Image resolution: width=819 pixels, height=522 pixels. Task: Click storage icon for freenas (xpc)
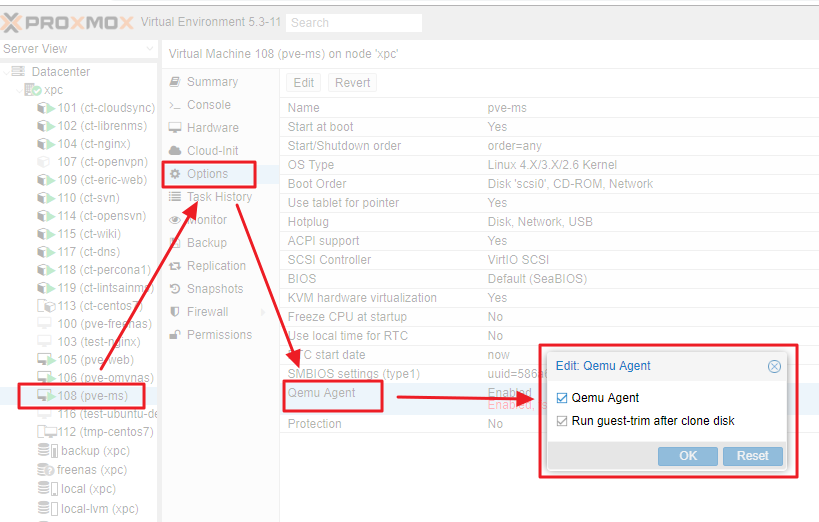point(45,470)
